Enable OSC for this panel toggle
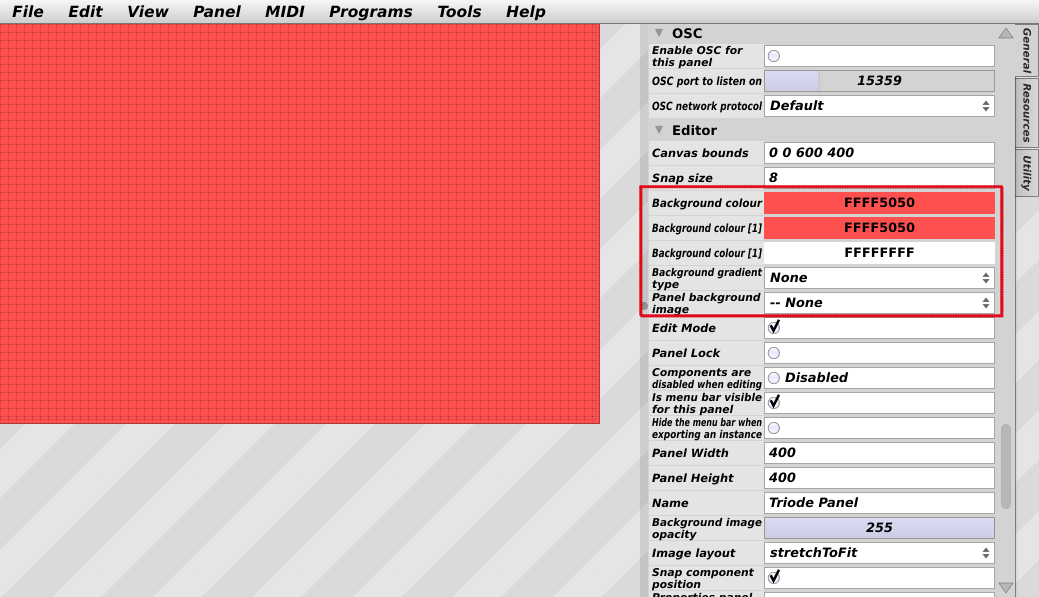The width and height of the screenshot is (1039, 597). pos(773,56)
